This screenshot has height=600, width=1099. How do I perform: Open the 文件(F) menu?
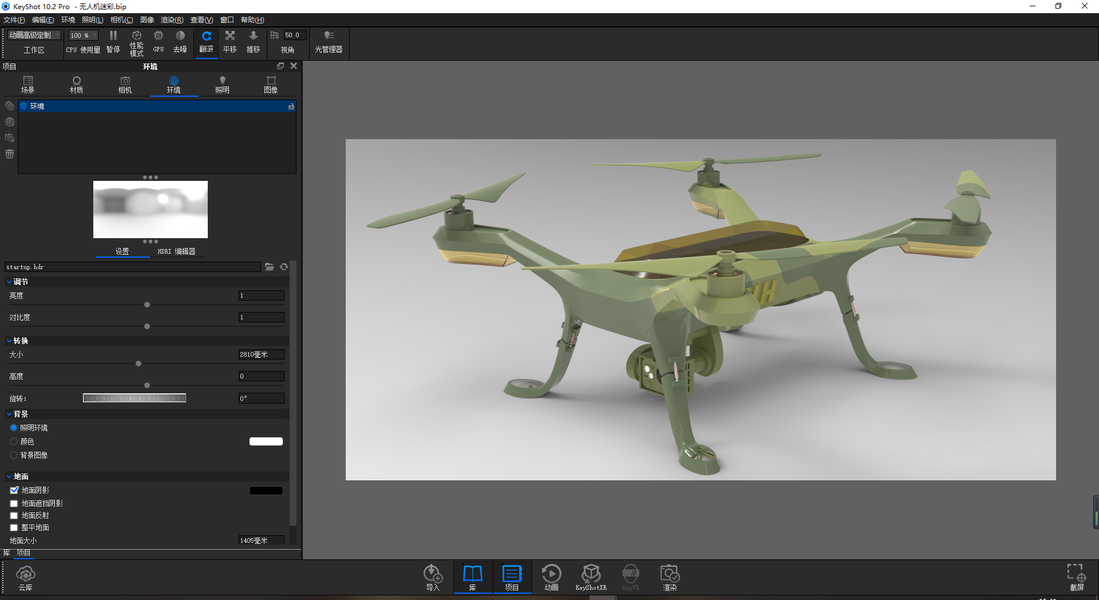(14, 20)
